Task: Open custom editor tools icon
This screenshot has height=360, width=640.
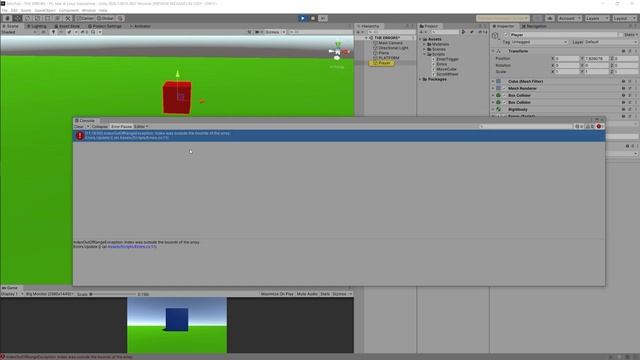Action: click(68, 18)
